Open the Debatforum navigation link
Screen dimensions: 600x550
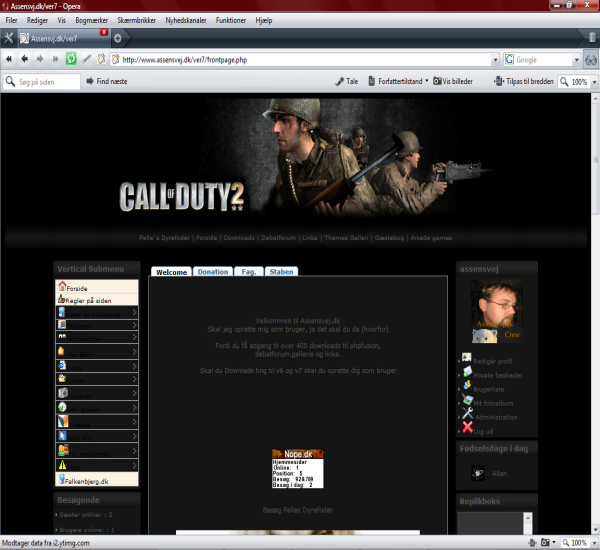(279, 238)
